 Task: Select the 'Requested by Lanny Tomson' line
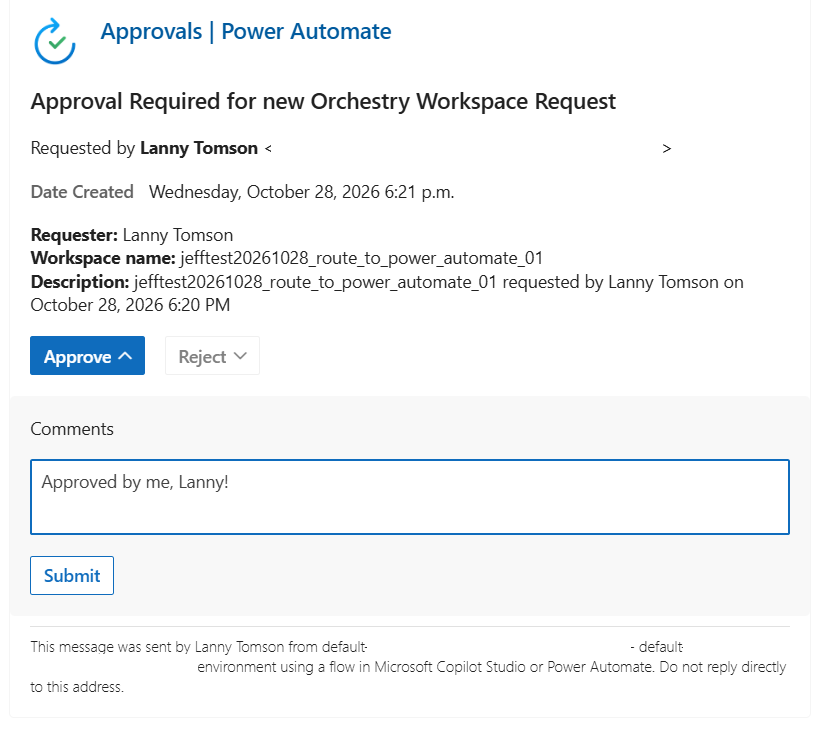351,148
